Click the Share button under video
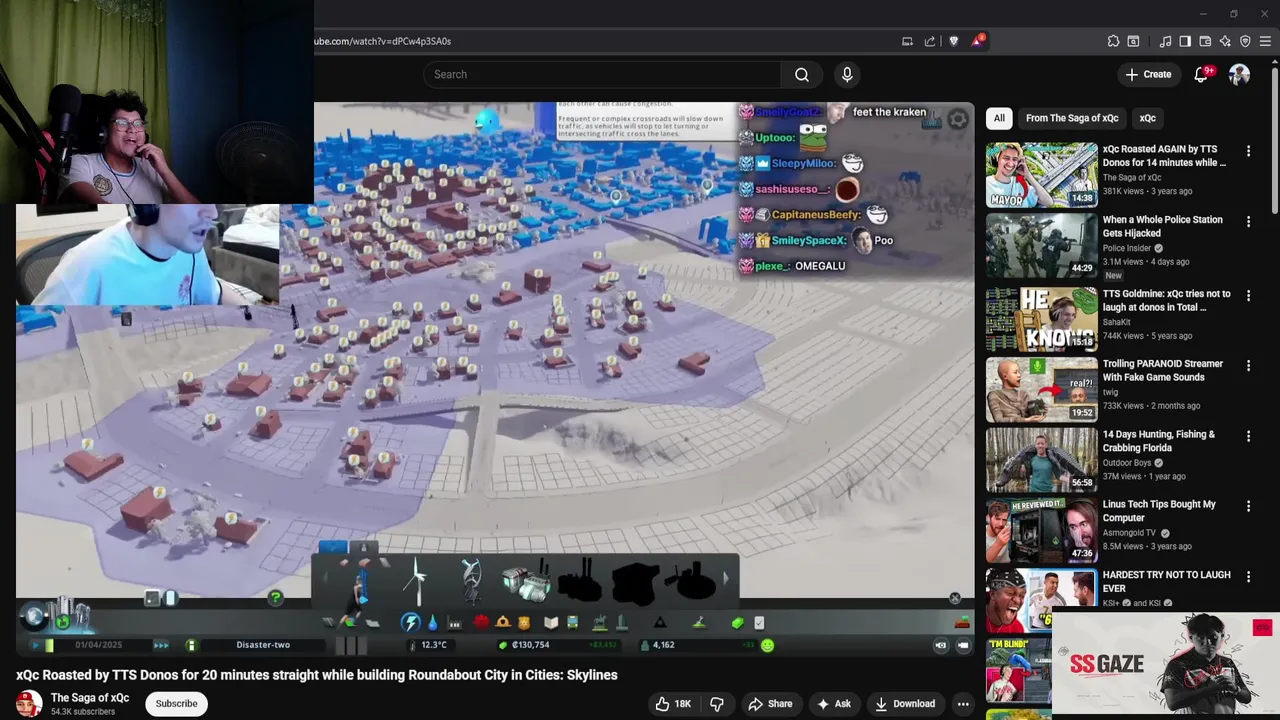The width and height of the screenshot is (1280, 720). pos(770,704)
